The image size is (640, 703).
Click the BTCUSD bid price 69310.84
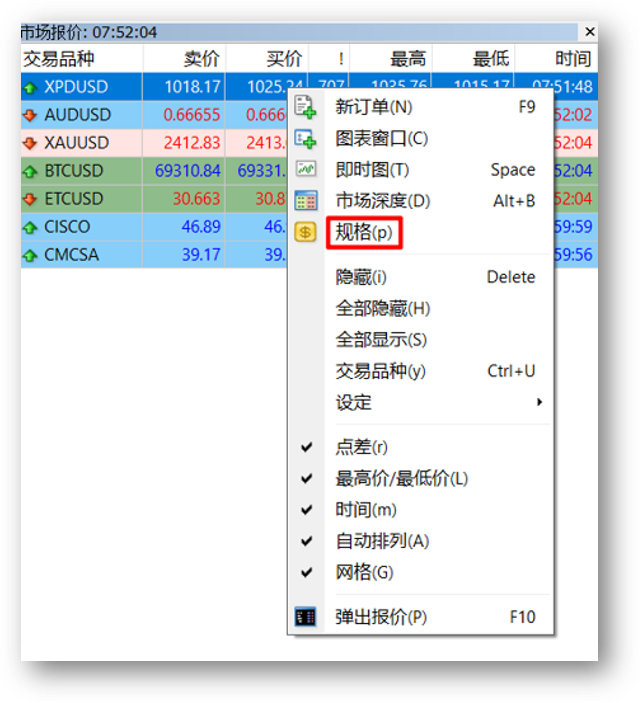point(187,171)
